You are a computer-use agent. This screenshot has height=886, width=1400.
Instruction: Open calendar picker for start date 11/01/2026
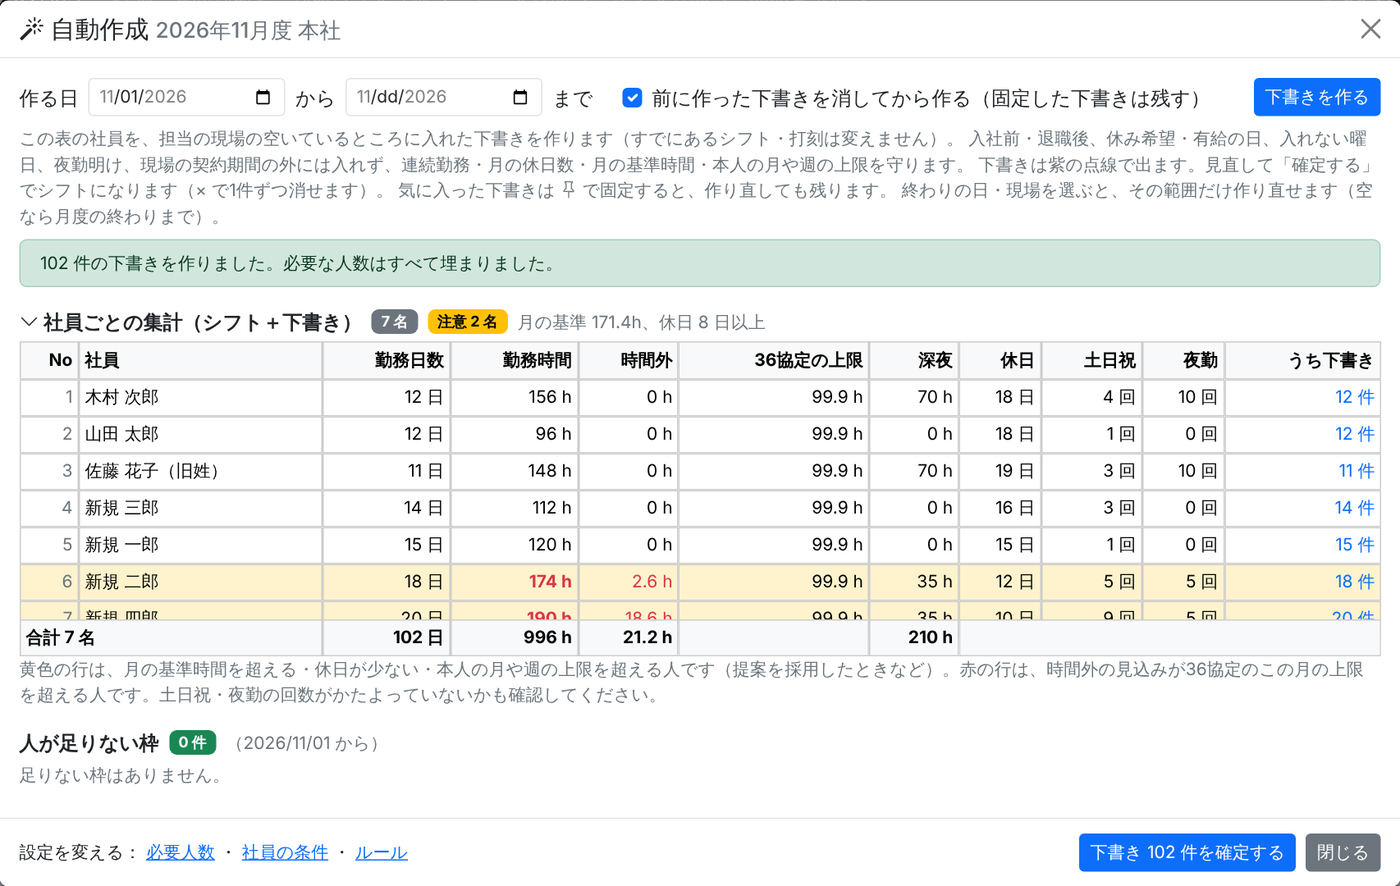(x=263, y=98)
